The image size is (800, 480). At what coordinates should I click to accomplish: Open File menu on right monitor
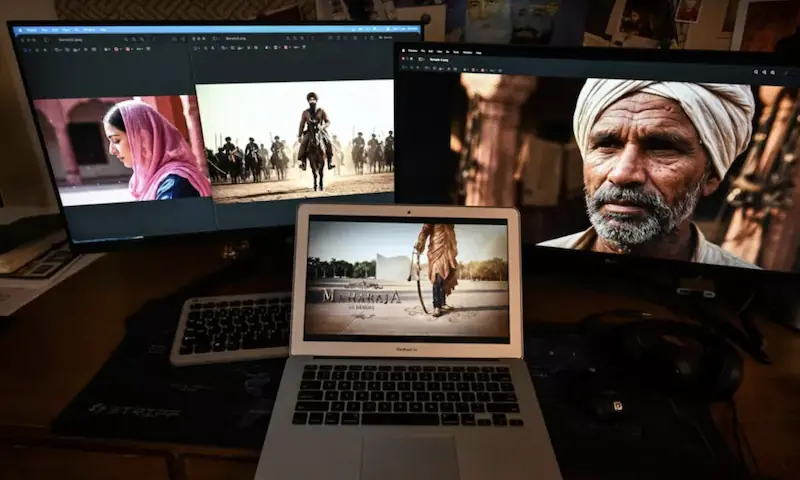(x=422, y=51)
